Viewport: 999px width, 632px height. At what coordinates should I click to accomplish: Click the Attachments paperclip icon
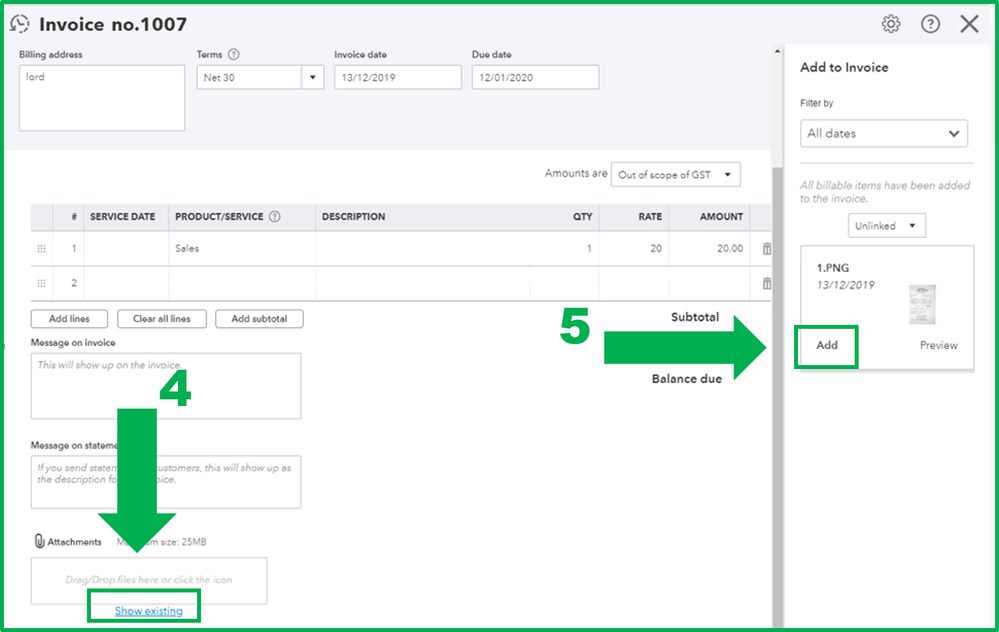pos(39,541)
